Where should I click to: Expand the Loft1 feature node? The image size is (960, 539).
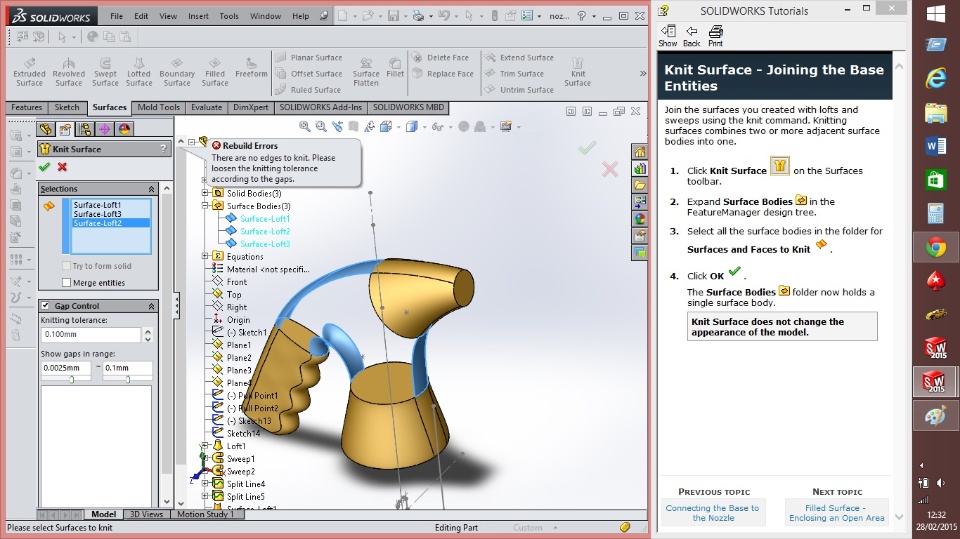[206, 446]
